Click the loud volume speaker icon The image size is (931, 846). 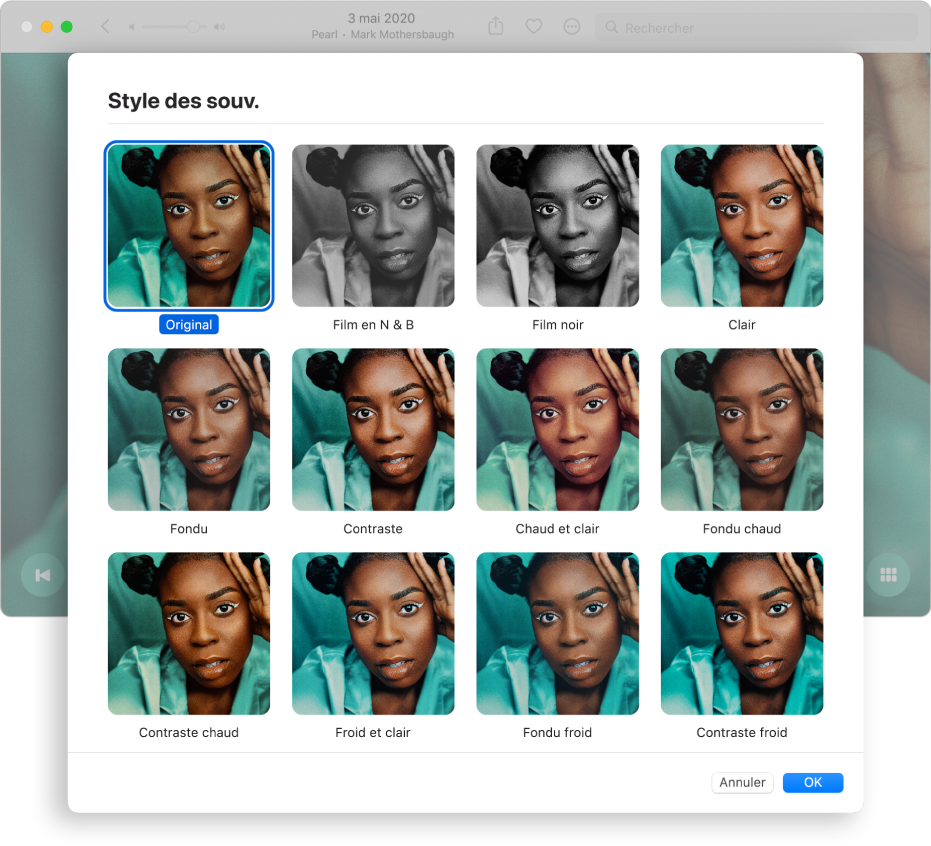pyautogui.click(x=219, y=27)
